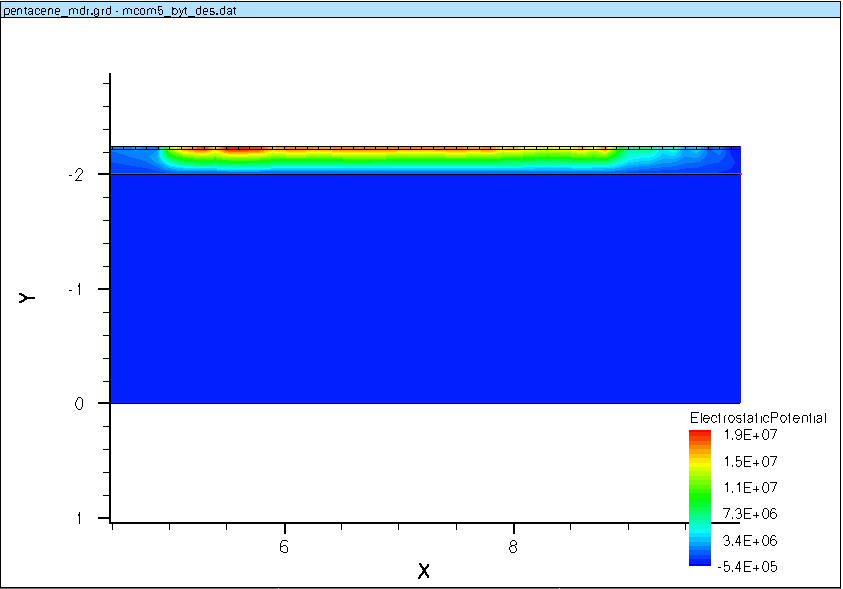The width and height of the screenshot is (843, 589).
Task: Click the 7.3E+06 legend value
Action: (743, 514)
